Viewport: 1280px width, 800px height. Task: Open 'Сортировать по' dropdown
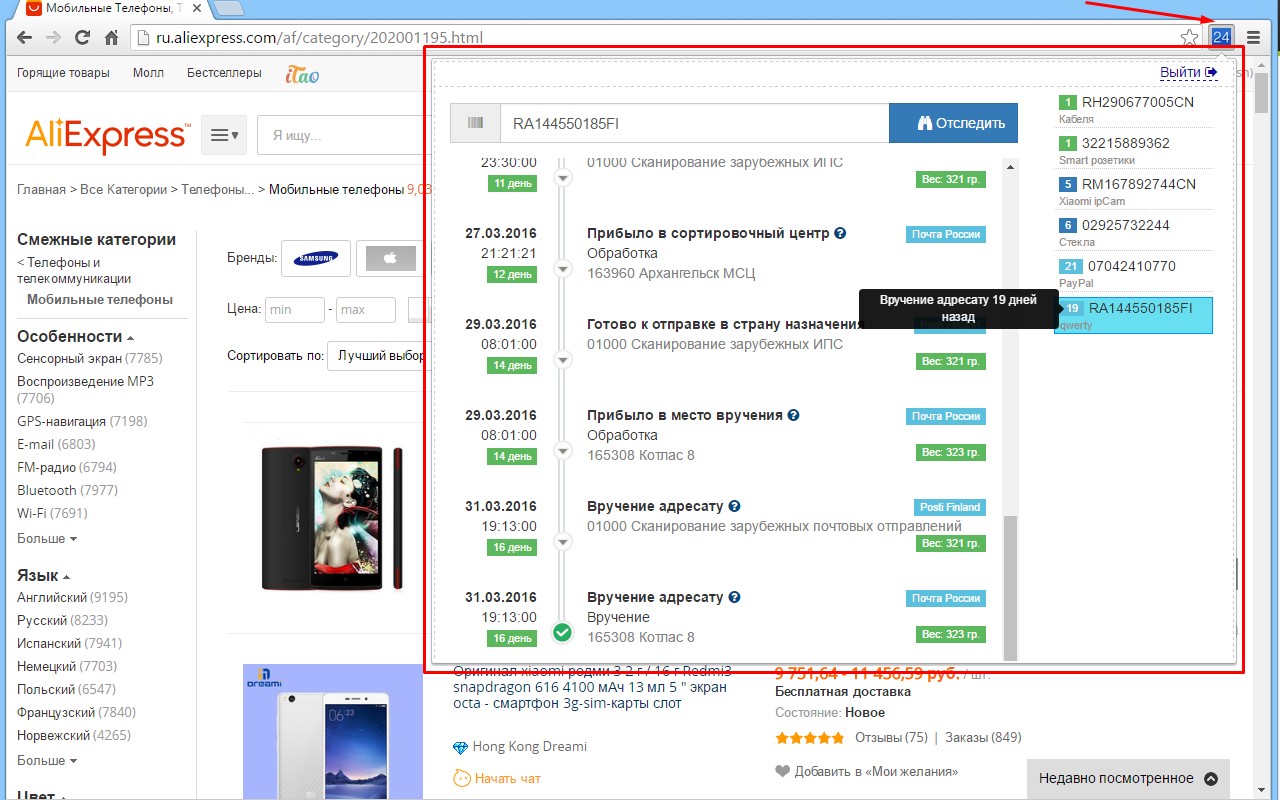coord(380,355)
